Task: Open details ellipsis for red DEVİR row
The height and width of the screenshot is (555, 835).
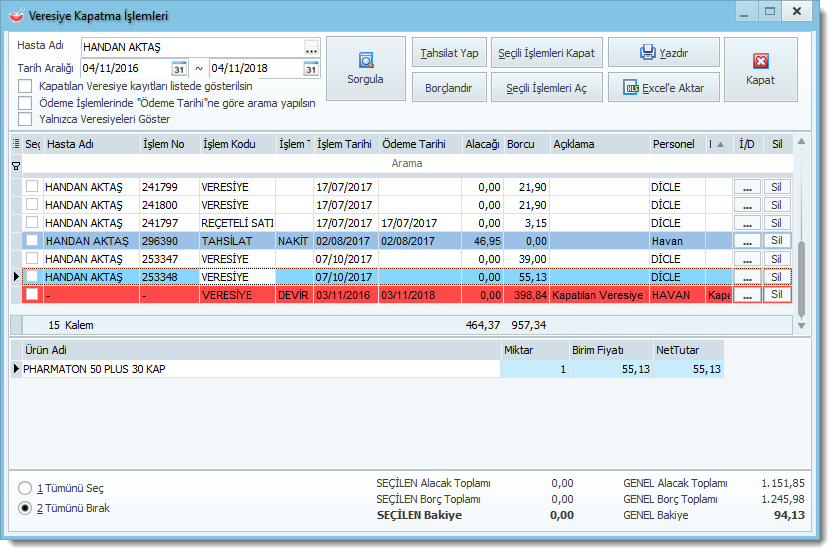Action: pyautogui.click(x=748, y=295)
